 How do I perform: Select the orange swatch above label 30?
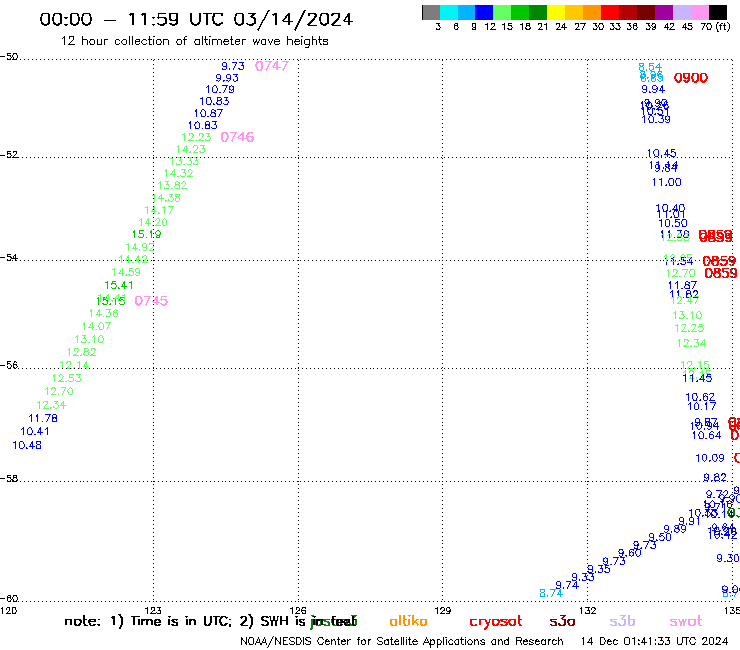tap(592, 13)
